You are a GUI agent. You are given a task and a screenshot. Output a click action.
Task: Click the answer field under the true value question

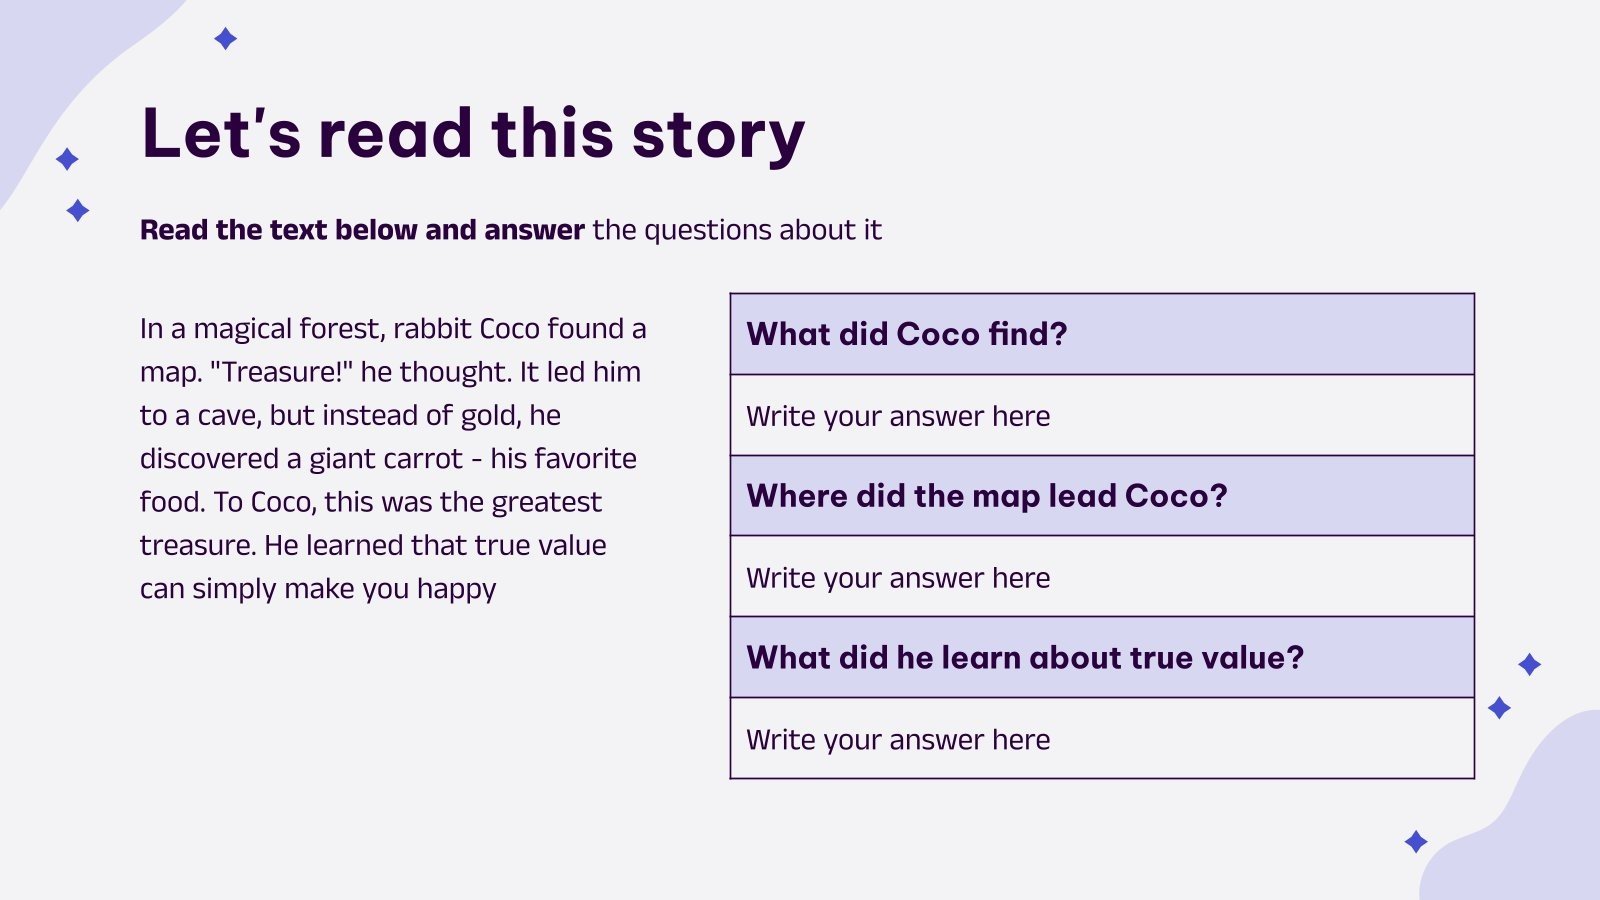click(x=1102, y=740)
